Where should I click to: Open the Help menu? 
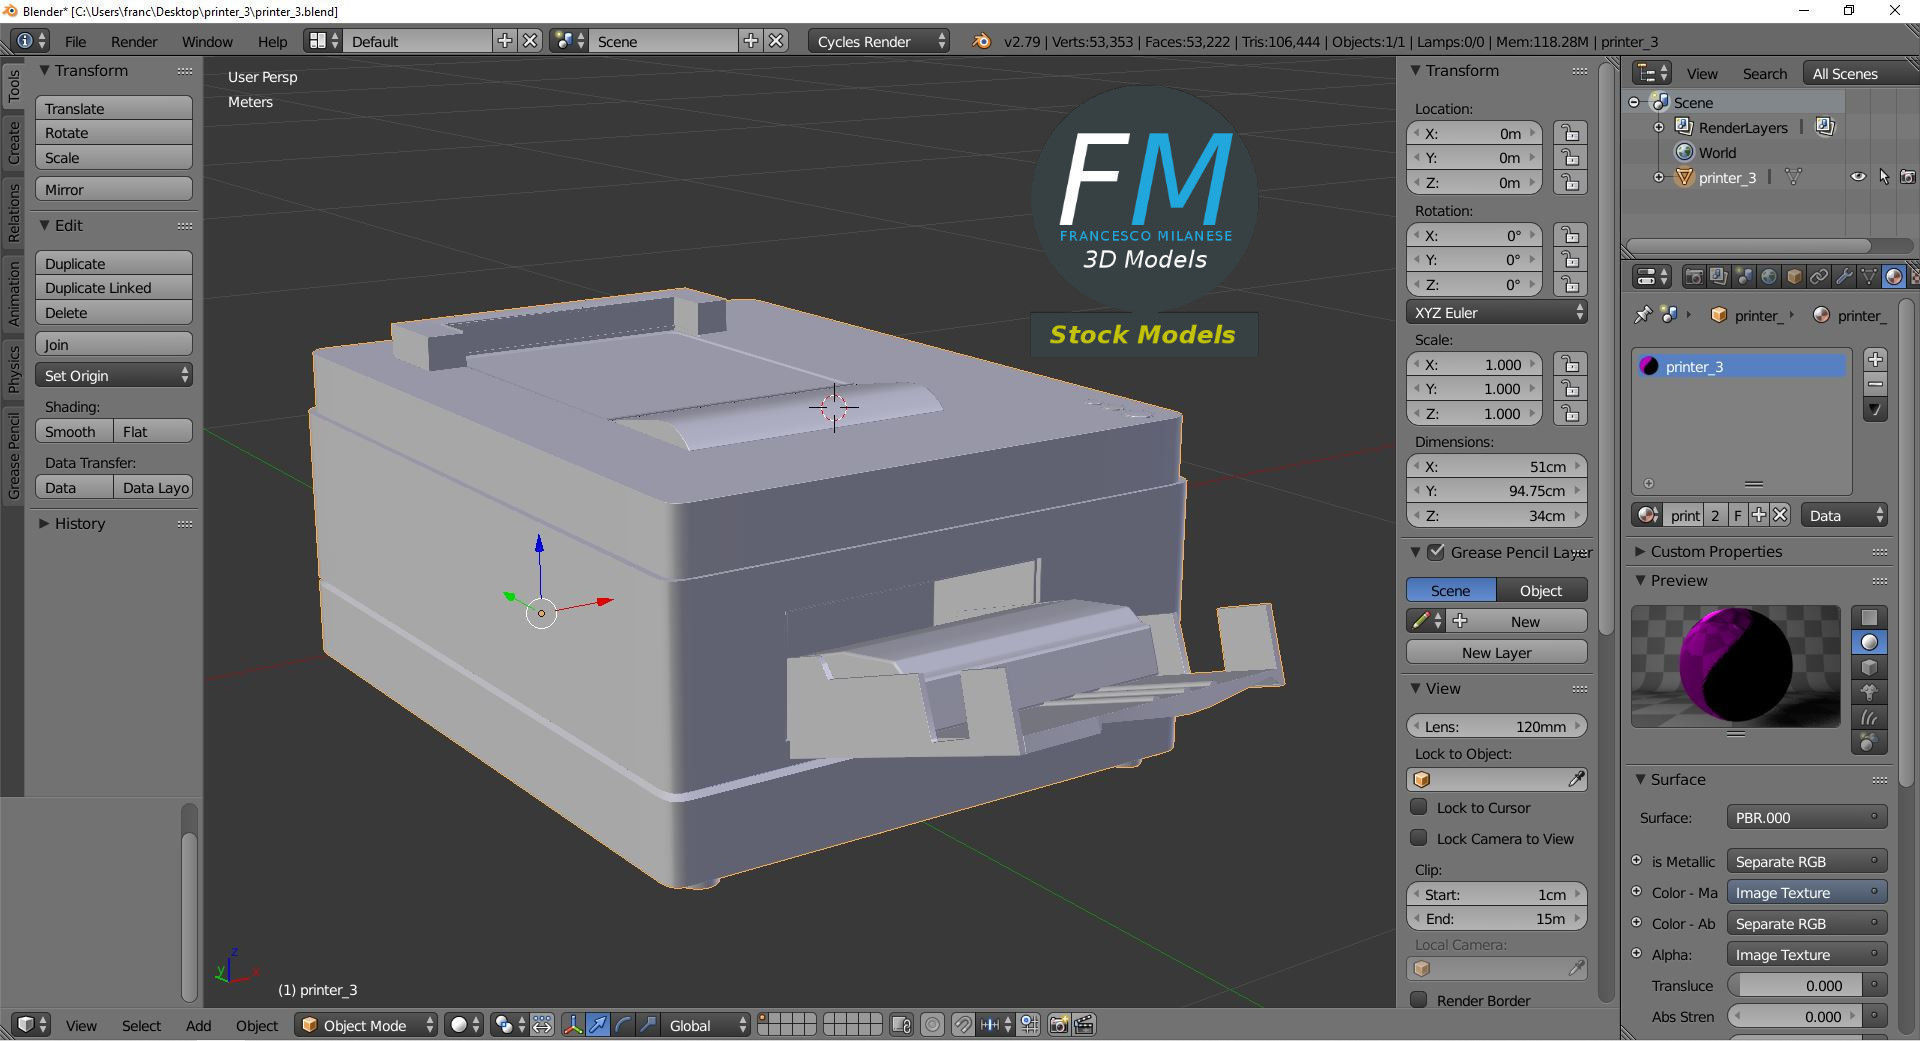[x=272, y=41]
